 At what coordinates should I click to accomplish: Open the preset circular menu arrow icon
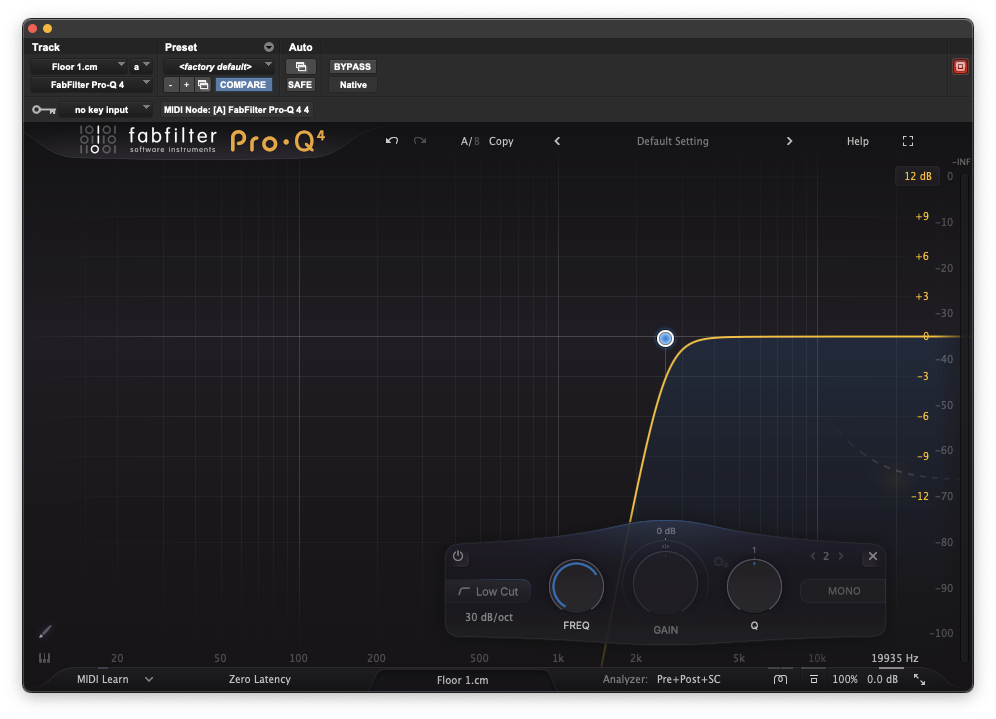click(x=269, y=47)
